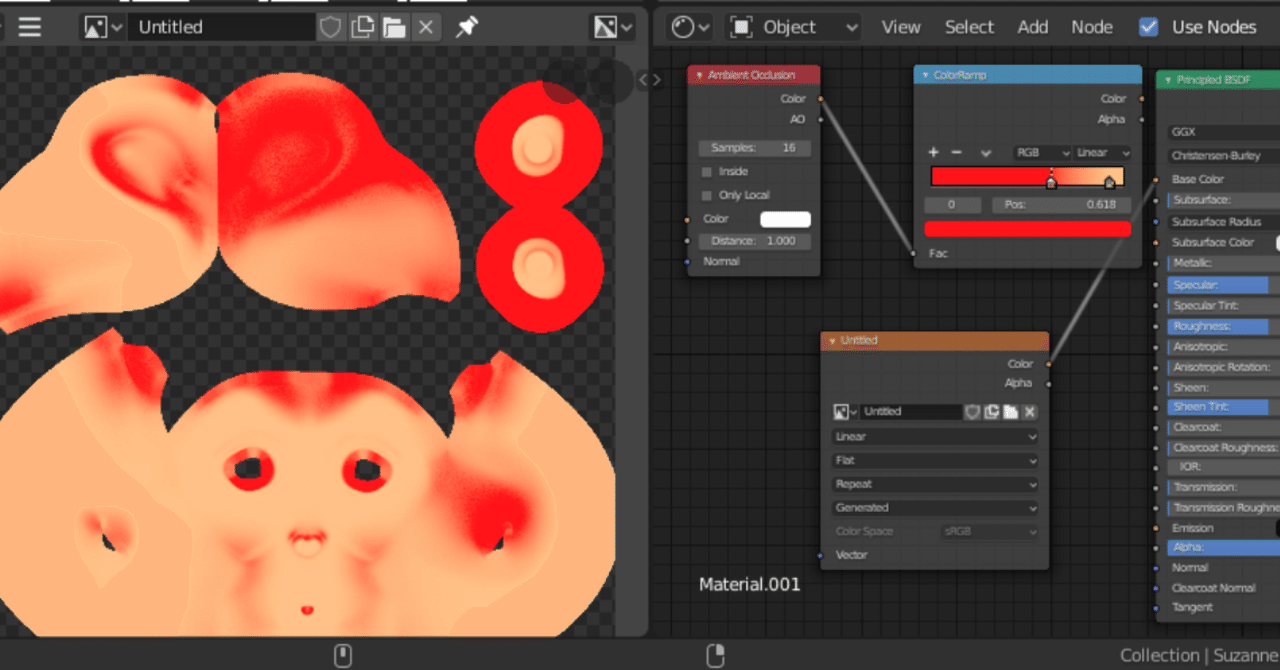Click the Untitled node Alpha output socket

click(x=1048, y=383)
